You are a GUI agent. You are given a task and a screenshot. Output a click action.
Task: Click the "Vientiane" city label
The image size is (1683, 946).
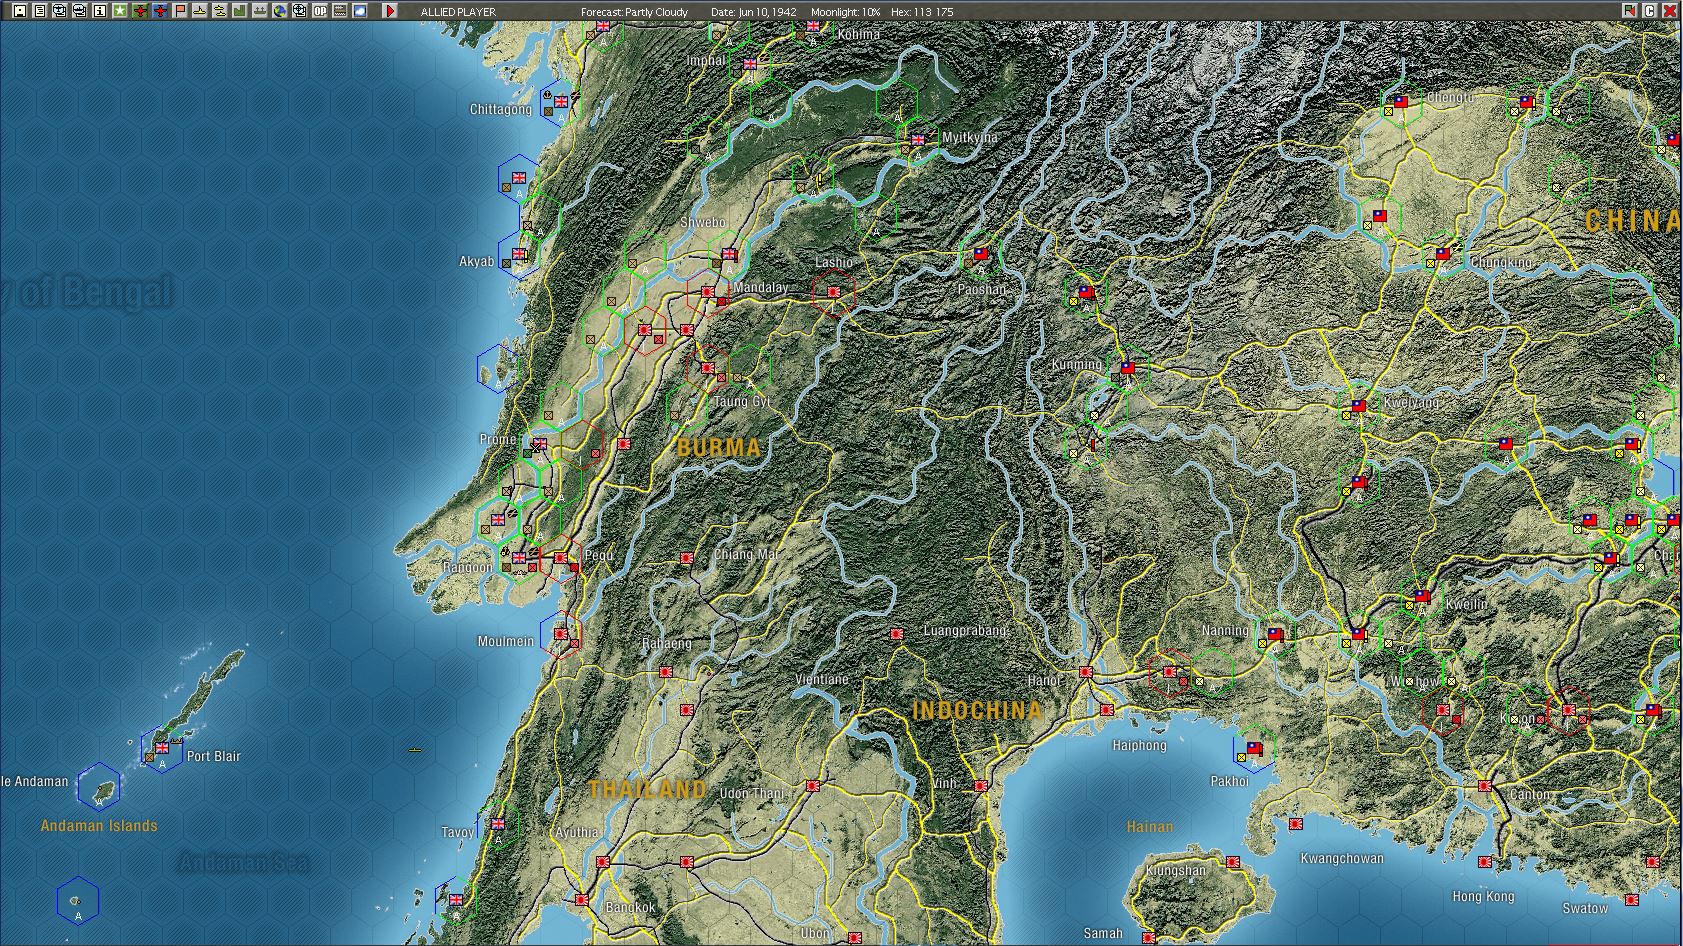822,679
